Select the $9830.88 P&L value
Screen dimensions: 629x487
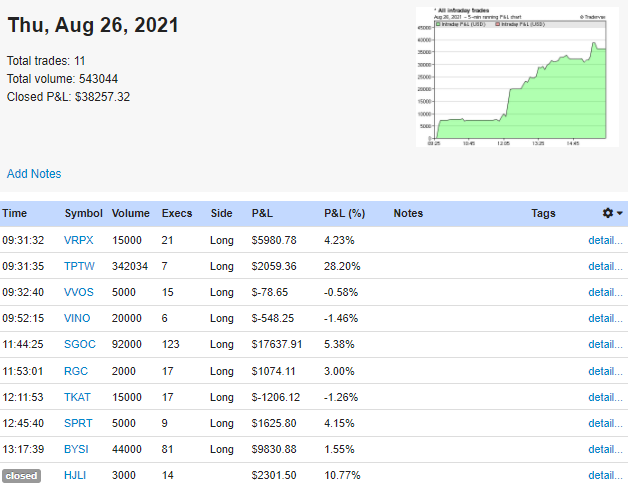coord(274,450)
